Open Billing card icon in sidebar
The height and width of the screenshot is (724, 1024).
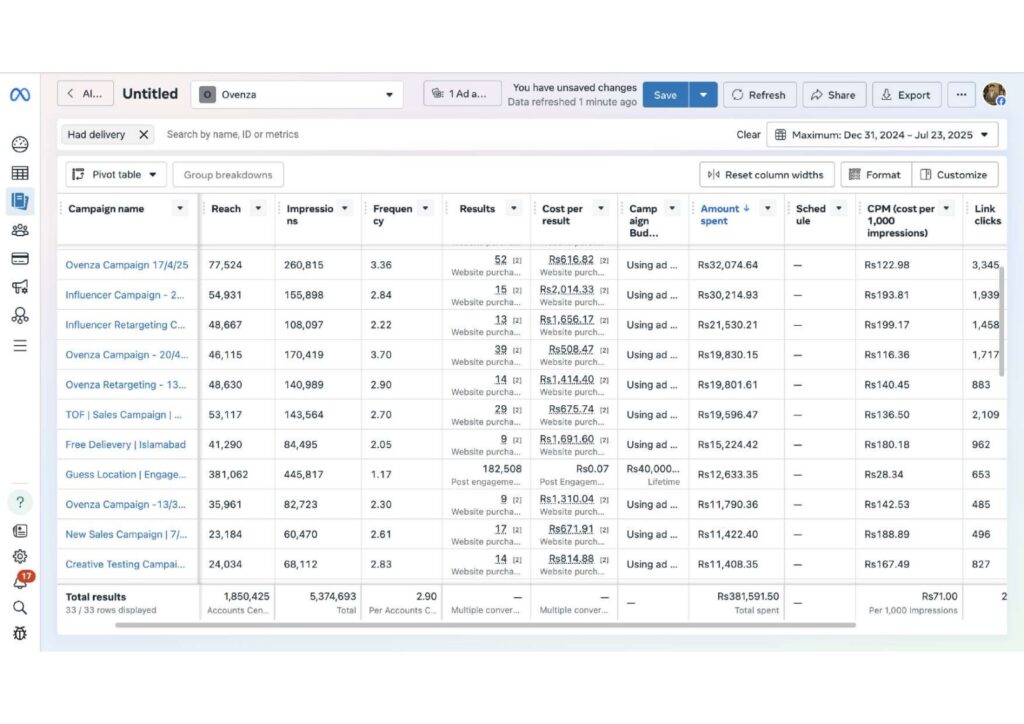coord(20,259)
